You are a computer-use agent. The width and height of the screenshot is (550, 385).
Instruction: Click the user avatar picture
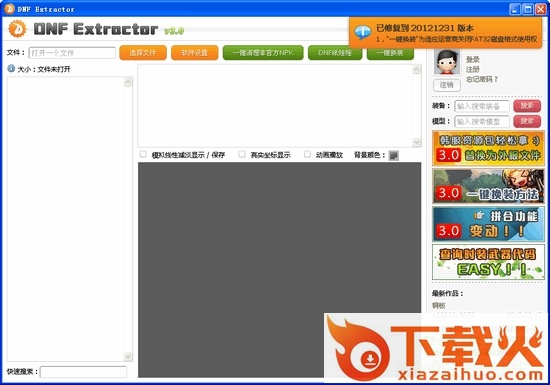click(447, 62)
